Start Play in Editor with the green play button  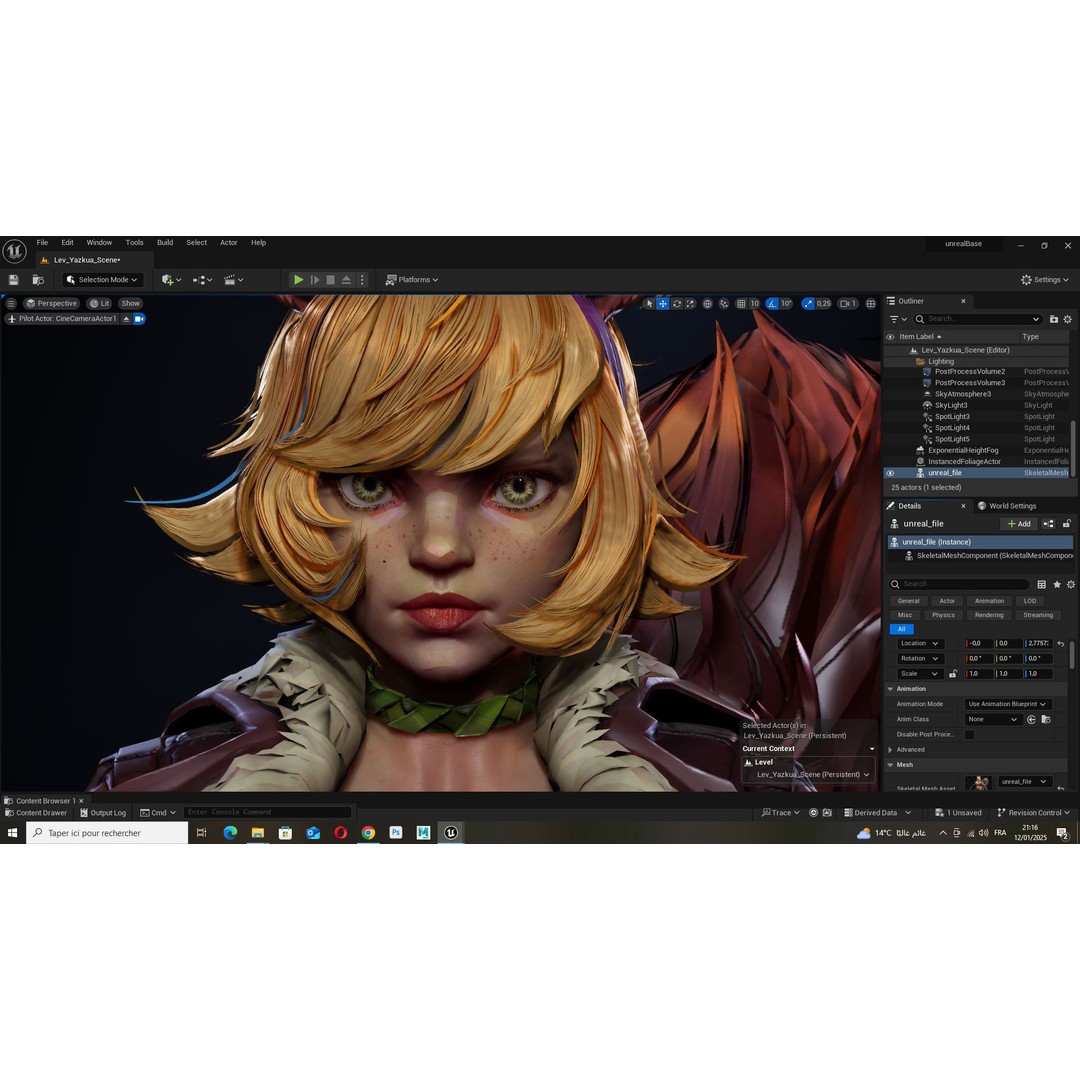click(298, 280)
